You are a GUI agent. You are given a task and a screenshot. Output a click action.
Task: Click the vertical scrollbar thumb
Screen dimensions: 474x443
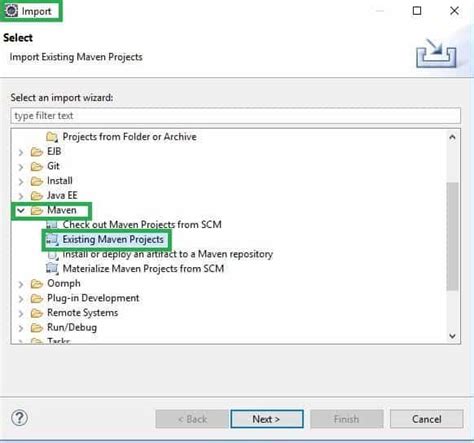[452, 236]
